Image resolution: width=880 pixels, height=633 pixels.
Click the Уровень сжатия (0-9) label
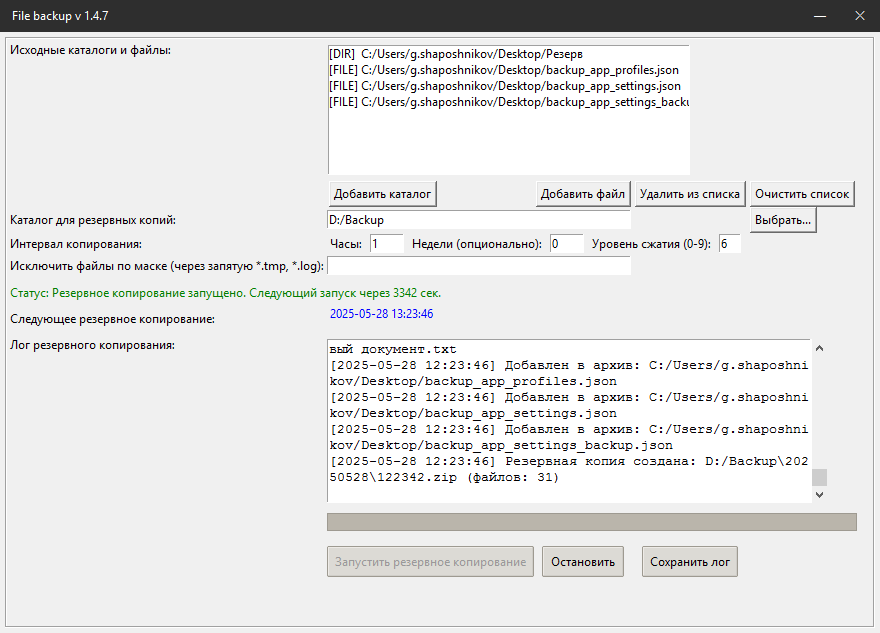651,244
